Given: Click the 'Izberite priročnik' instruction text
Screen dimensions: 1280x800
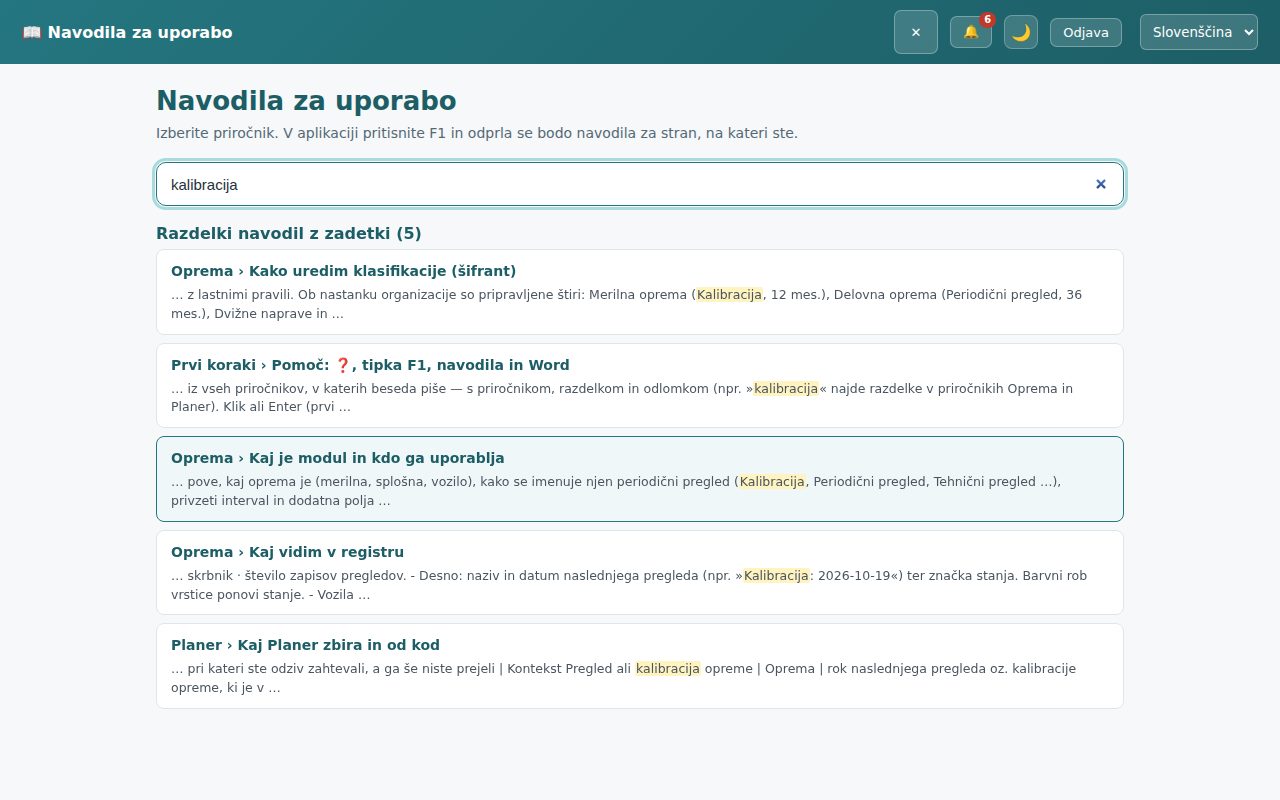Looking at the screenshot, I should pos(477,133).
